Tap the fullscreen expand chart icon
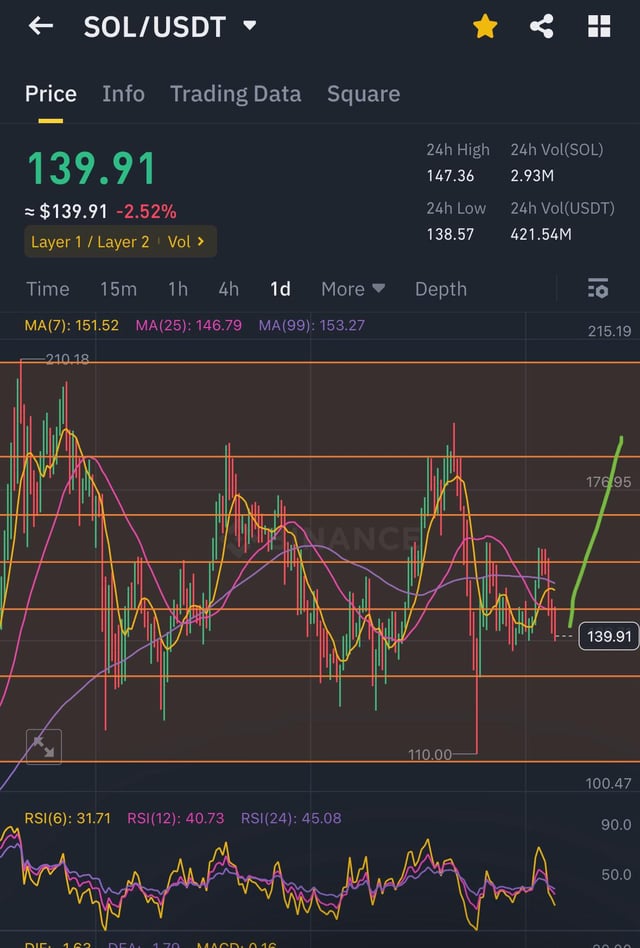The height and width of the screenshot is (948, 640). (43, 746)
